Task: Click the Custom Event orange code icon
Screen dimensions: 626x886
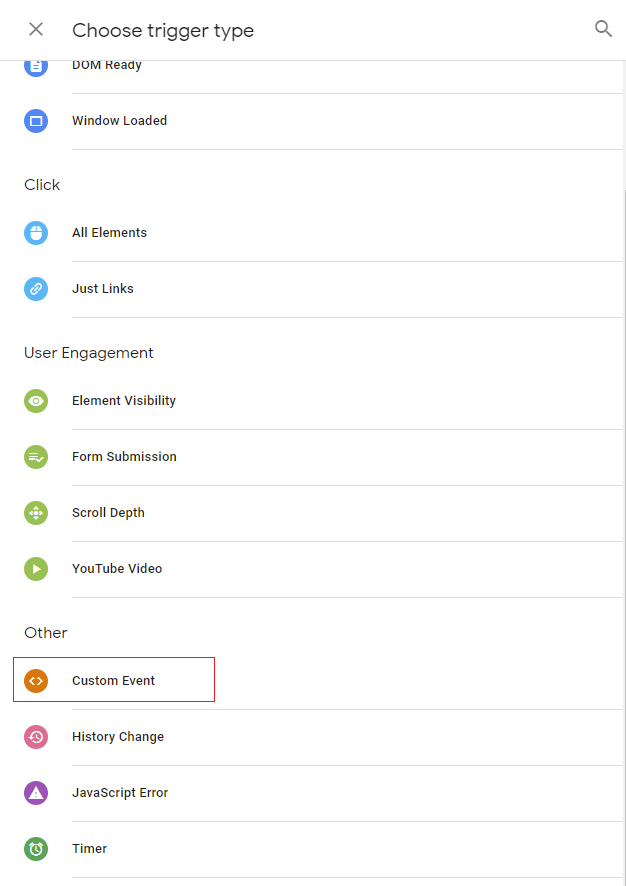Action: click(36, 681)
